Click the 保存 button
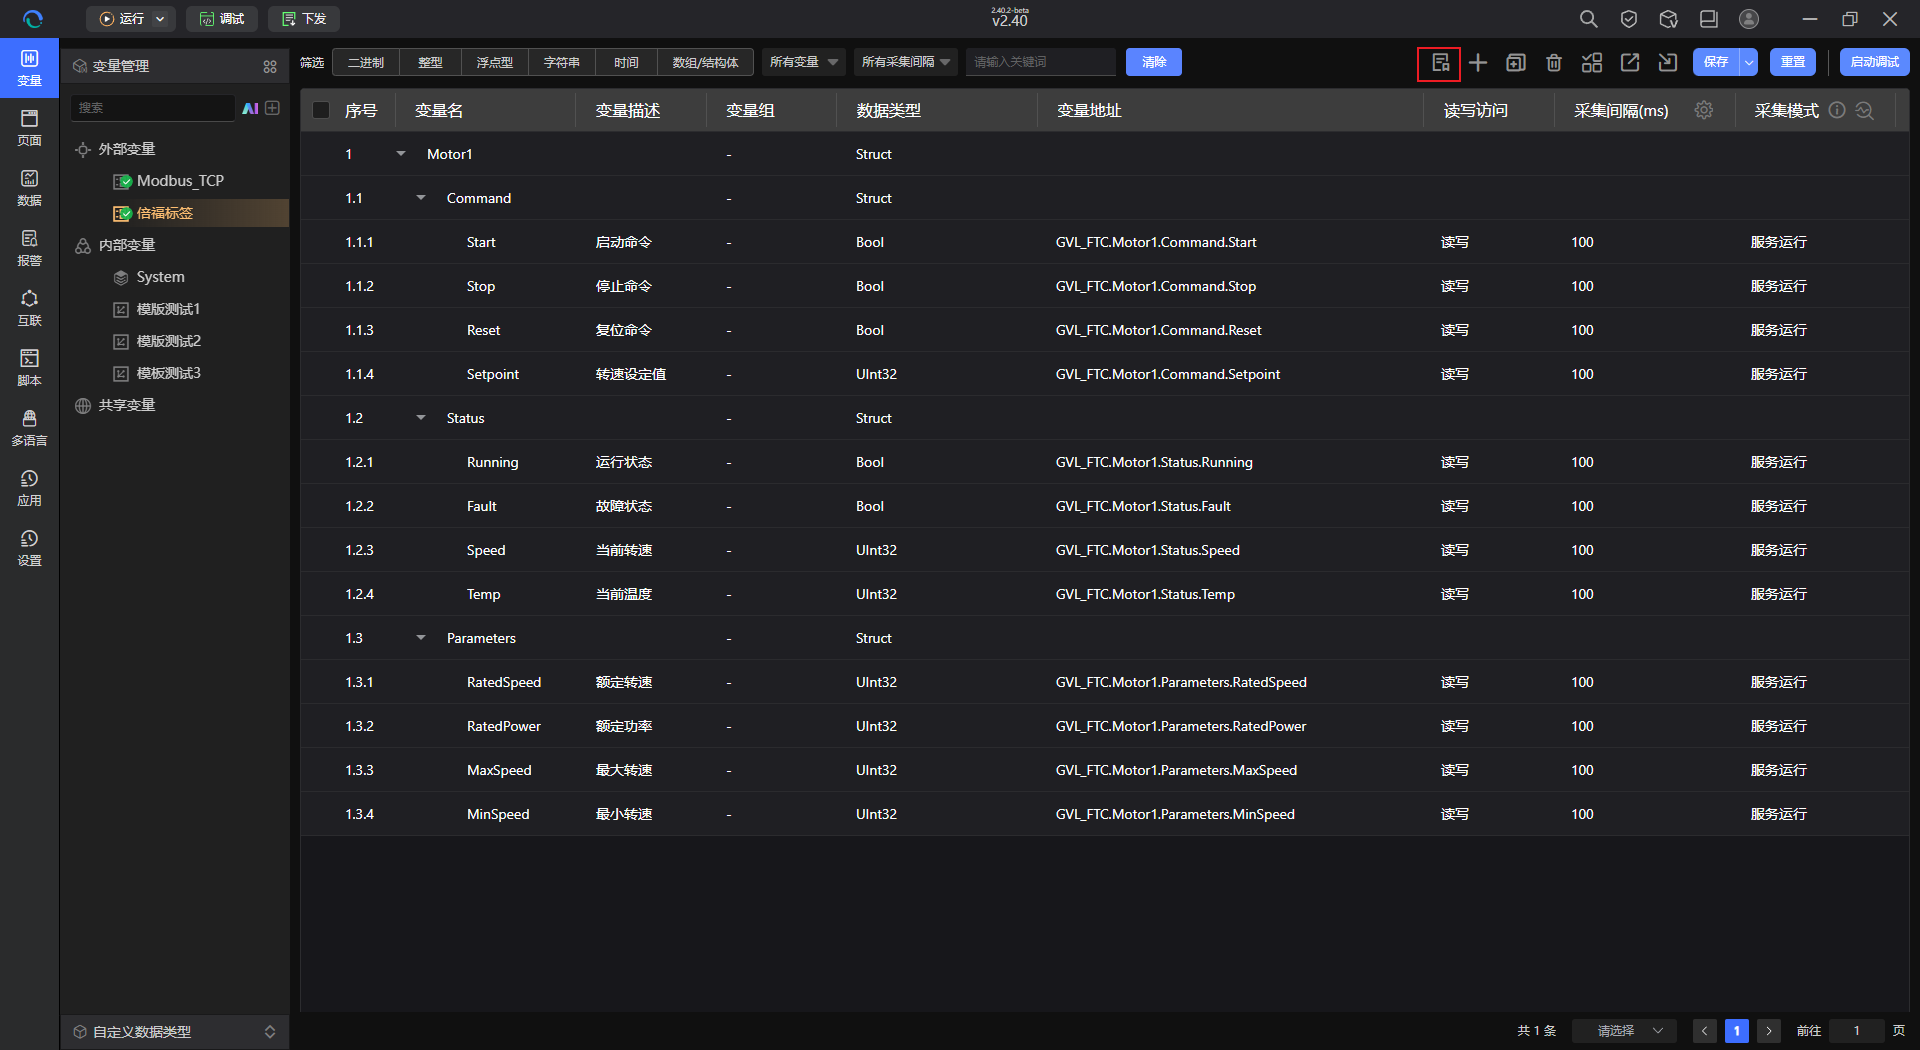 pos(1716,62)
